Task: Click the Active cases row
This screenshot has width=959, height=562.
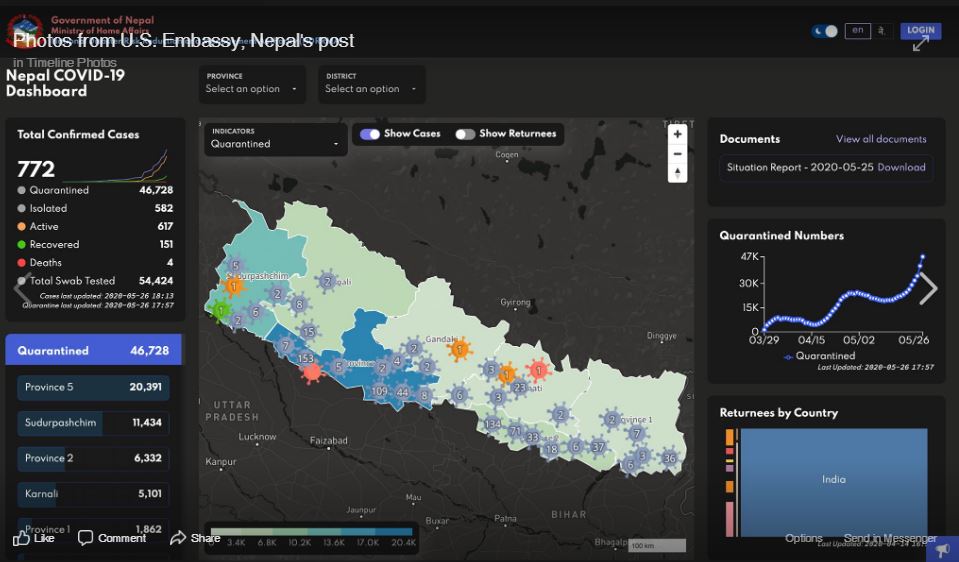Action: pyautogui.click(x=95, y=226)
